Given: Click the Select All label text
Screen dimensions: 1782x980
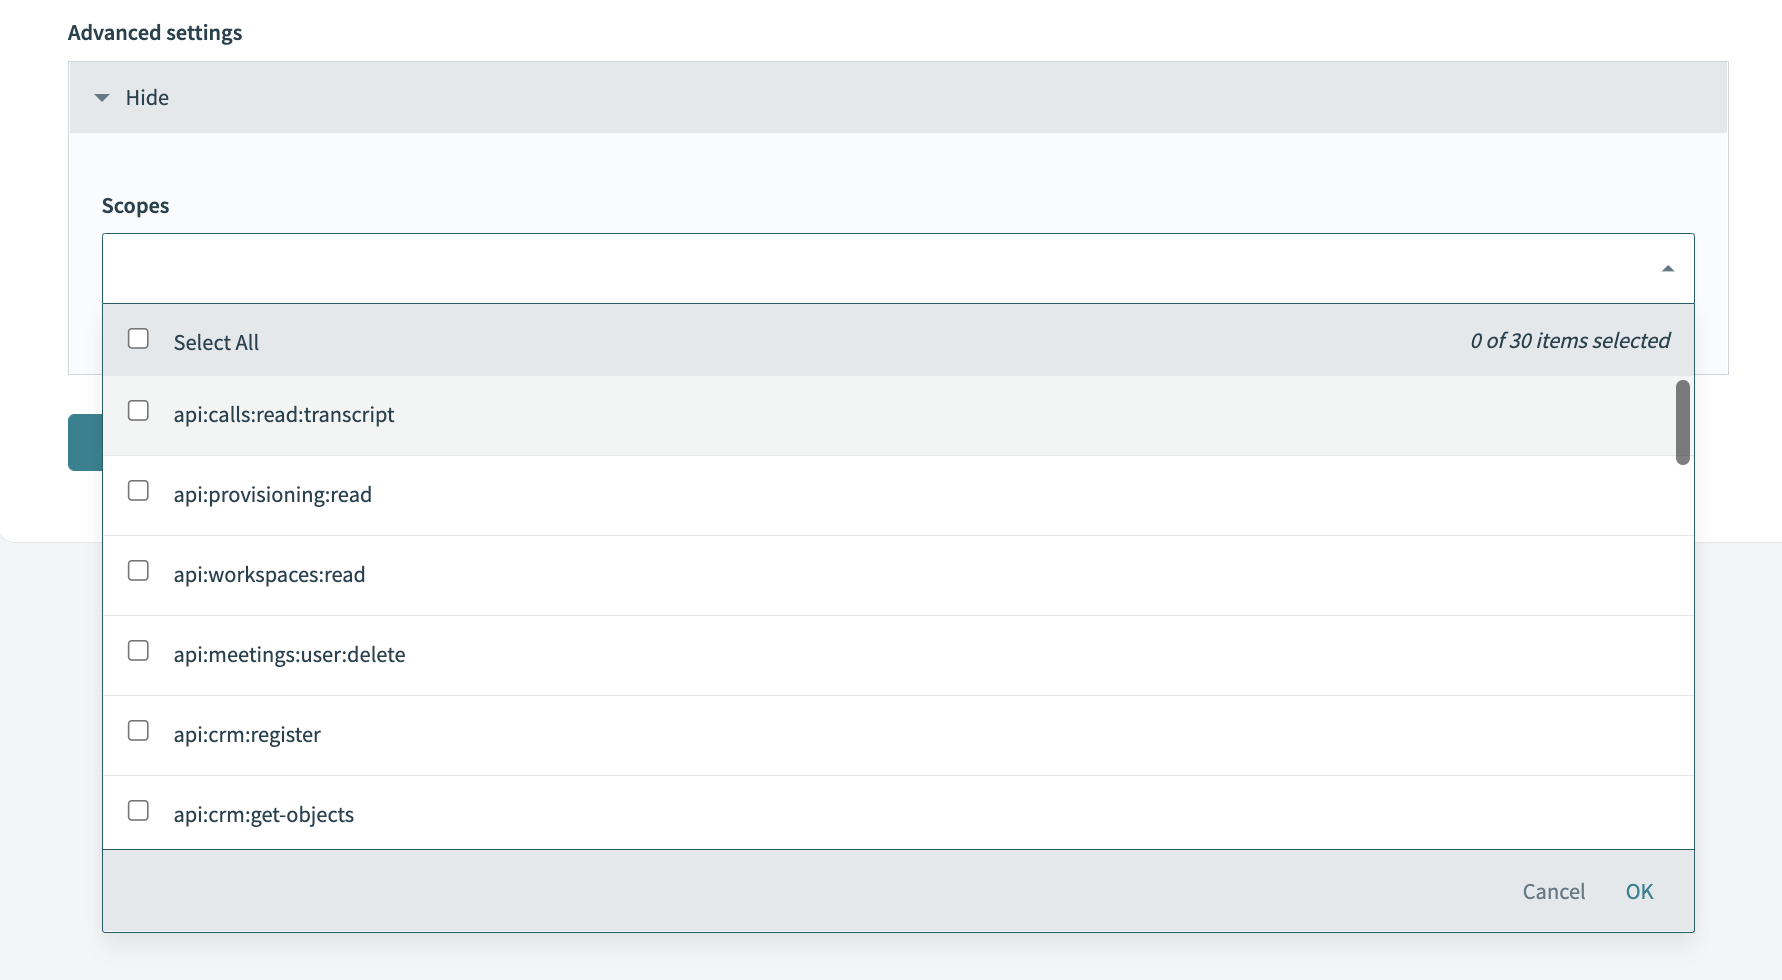Looking at the screenshot, I should [x=216, y=343].
